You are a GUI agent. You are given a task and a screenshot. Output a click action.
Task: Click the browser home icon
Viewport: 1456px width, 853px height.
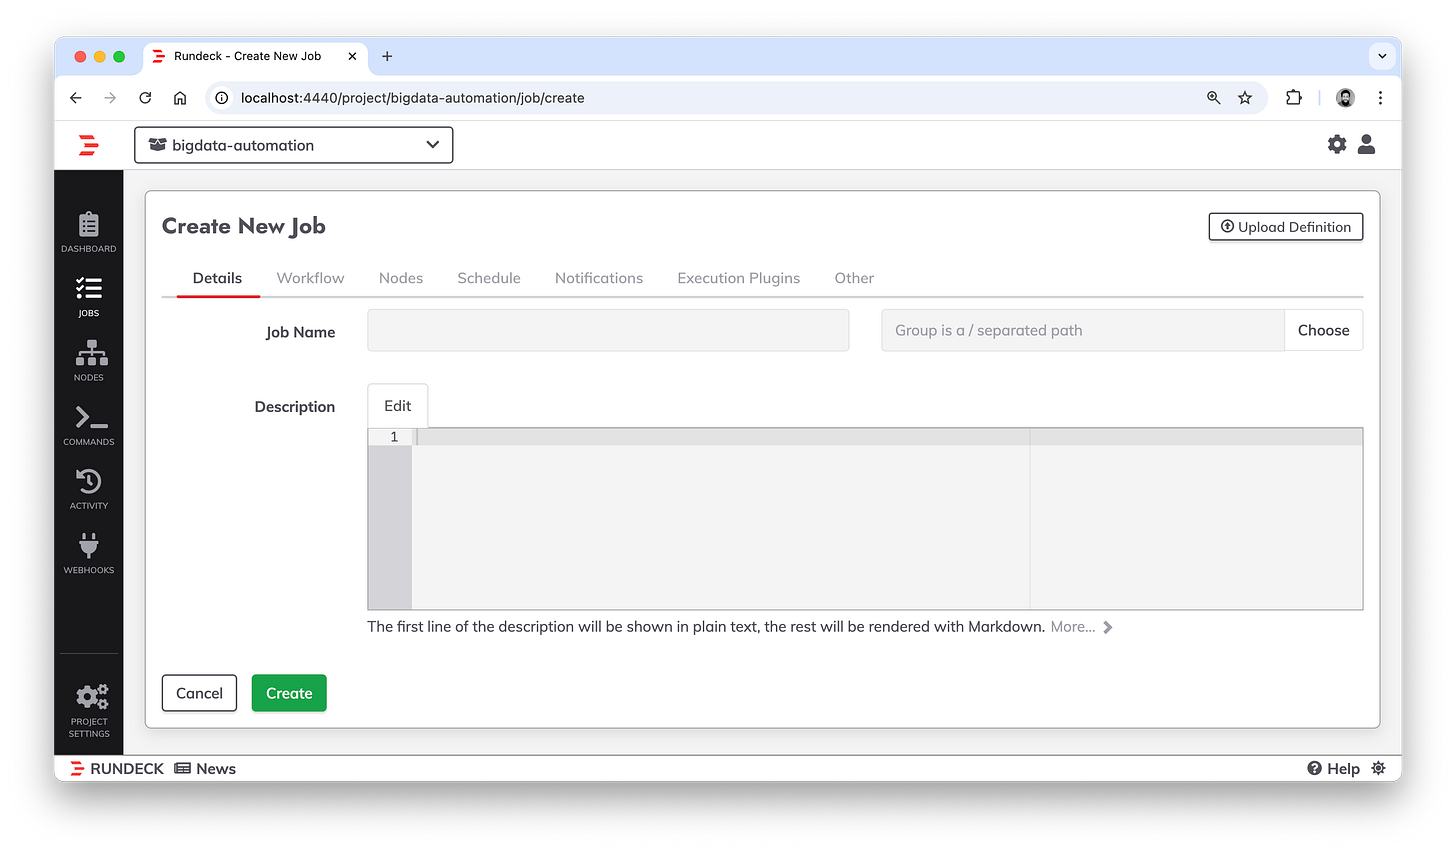click(180, 98)
